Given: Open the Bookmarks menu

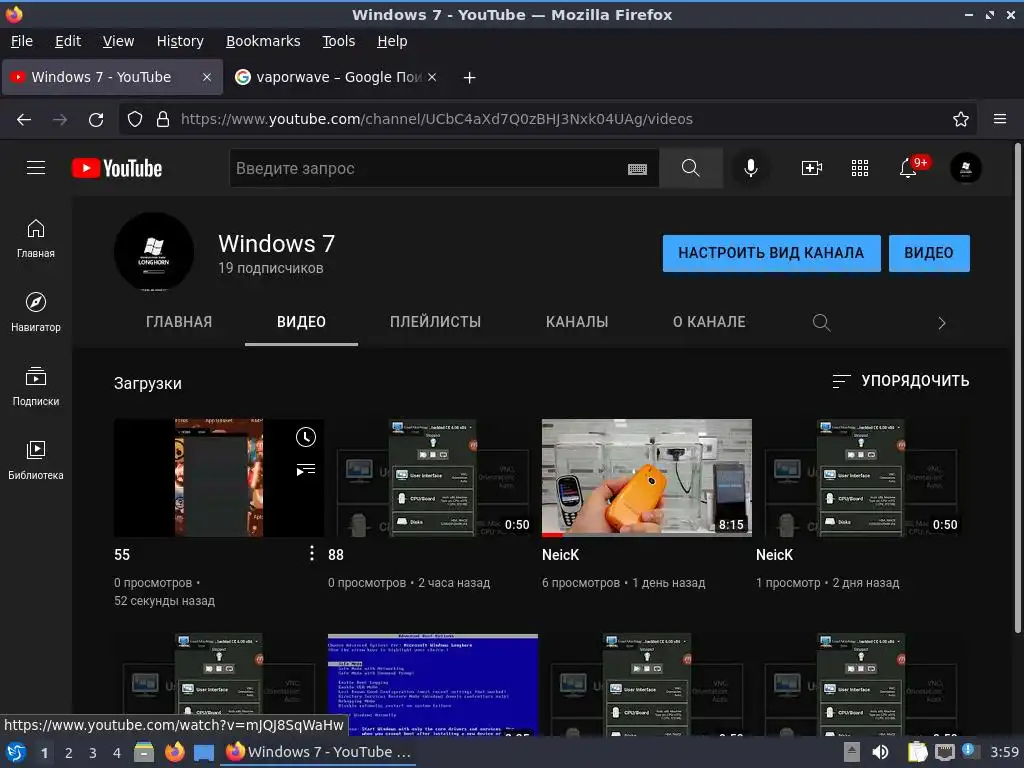Looking at the screenshot, I should click(263, 41).
